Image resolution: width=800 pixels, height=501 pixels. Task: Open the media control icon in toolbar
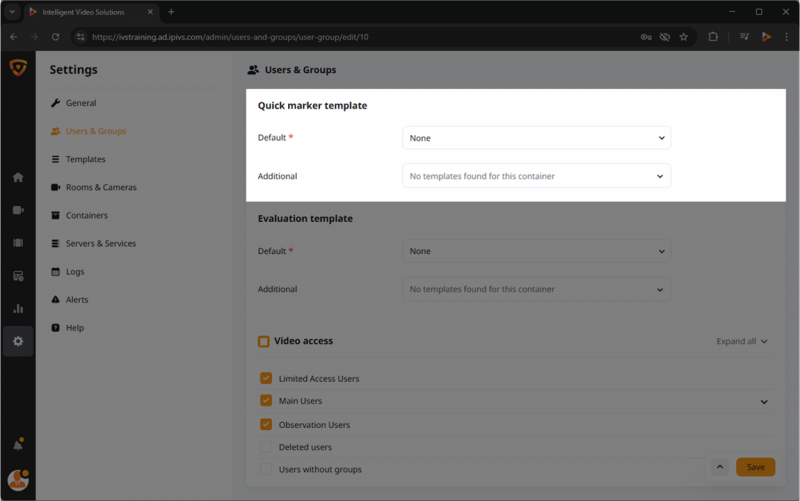744,36
